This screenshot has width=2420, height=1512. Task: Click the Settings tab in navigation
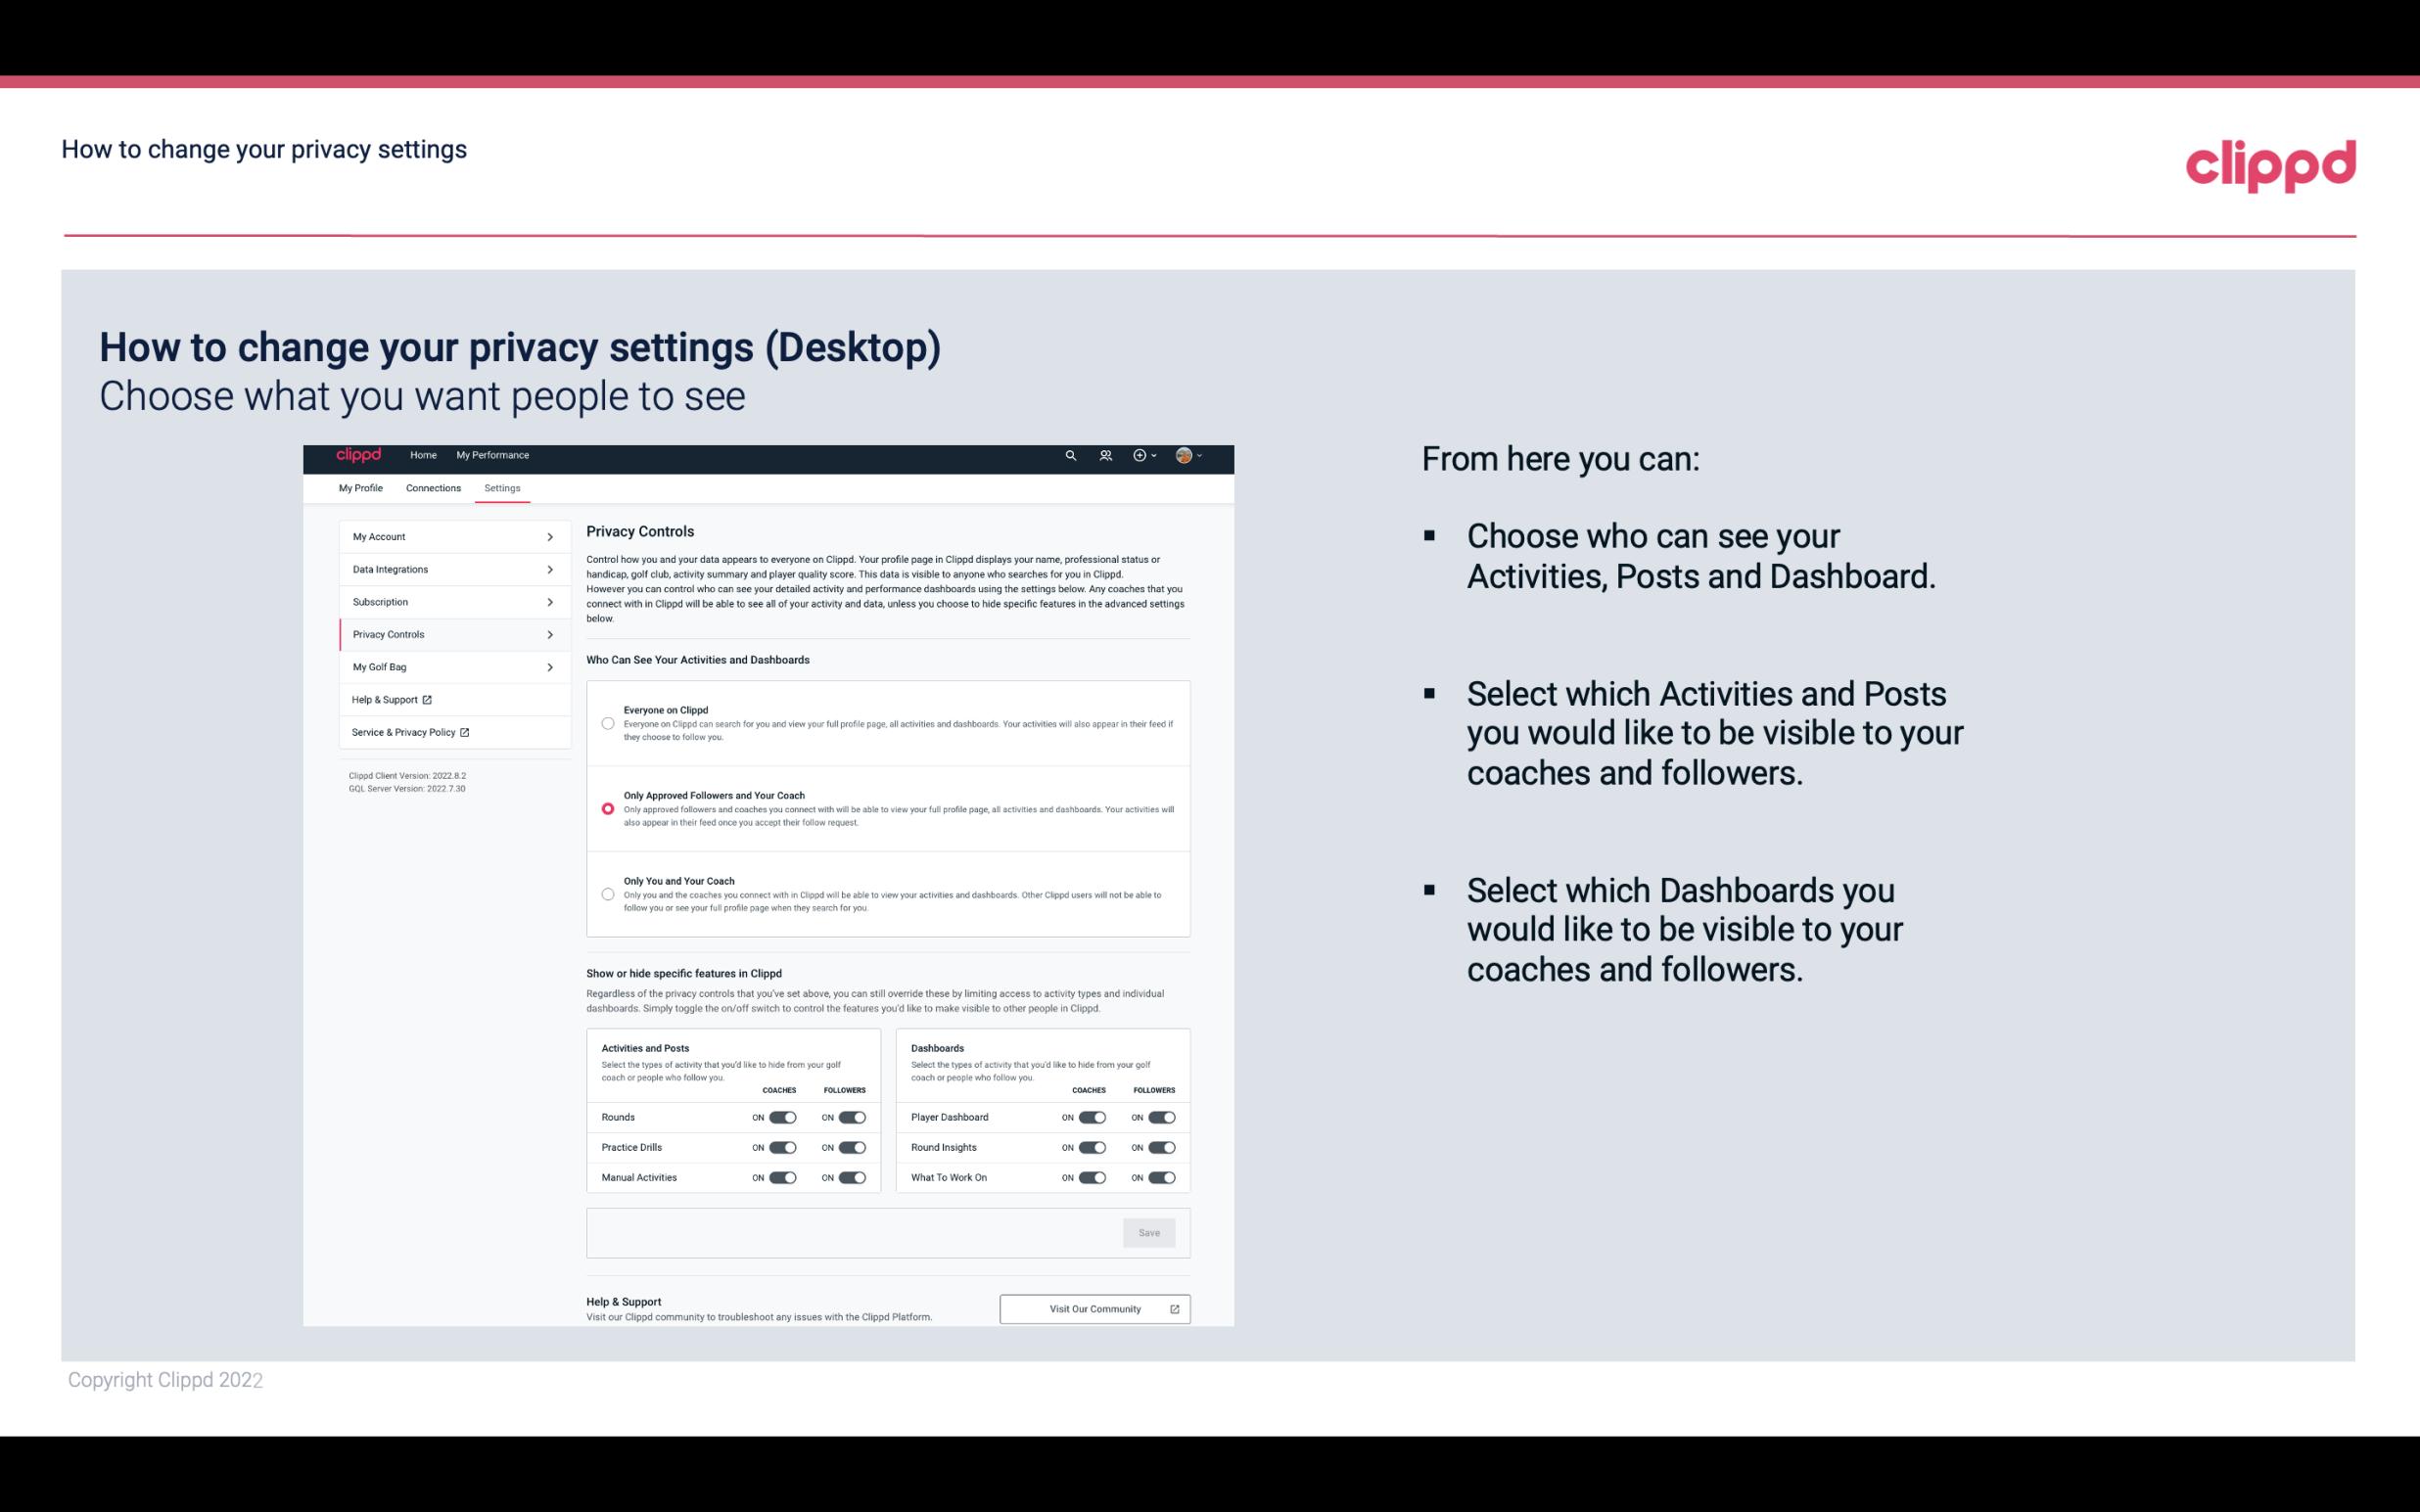pyautogui.click(x=502, y=487)
